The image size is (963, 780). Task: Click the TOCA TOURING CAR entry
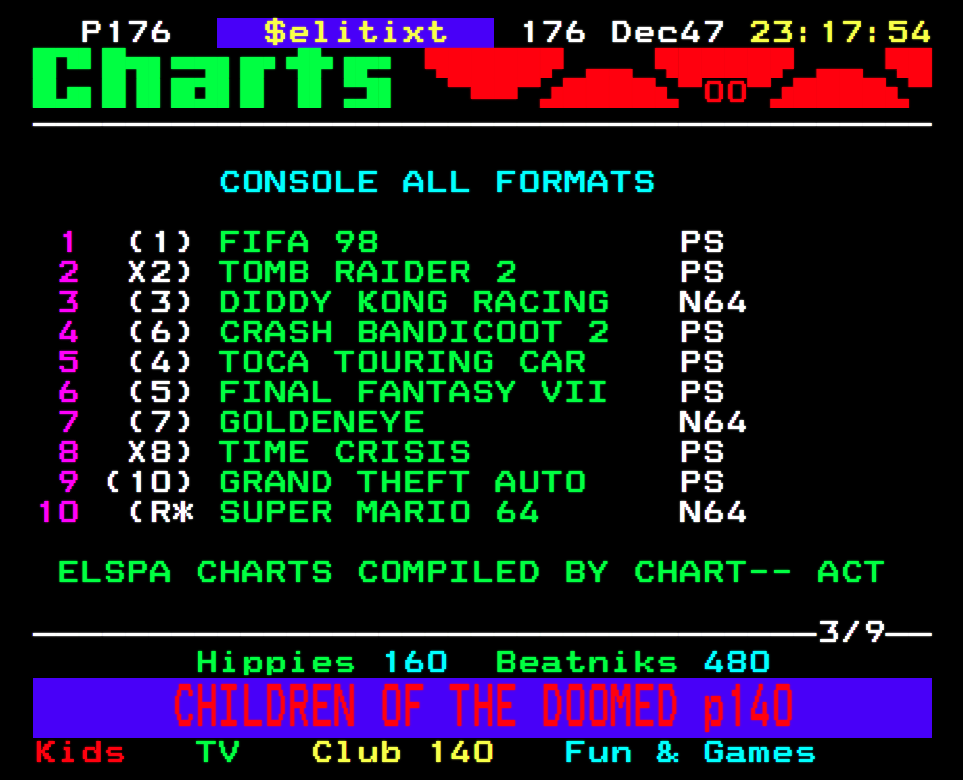pyautogui.click(x=403, y=362)
